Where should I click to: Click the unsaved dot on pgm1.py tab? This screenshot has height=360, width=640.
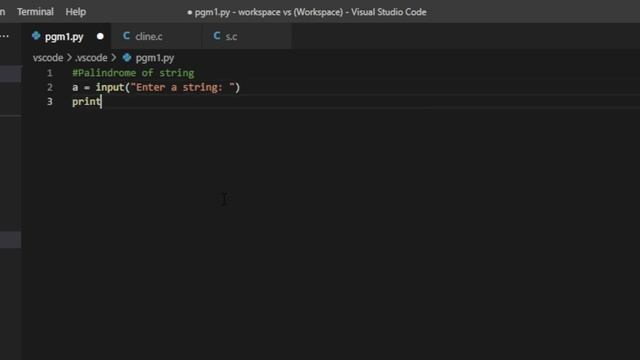click(x=100, y=36)
